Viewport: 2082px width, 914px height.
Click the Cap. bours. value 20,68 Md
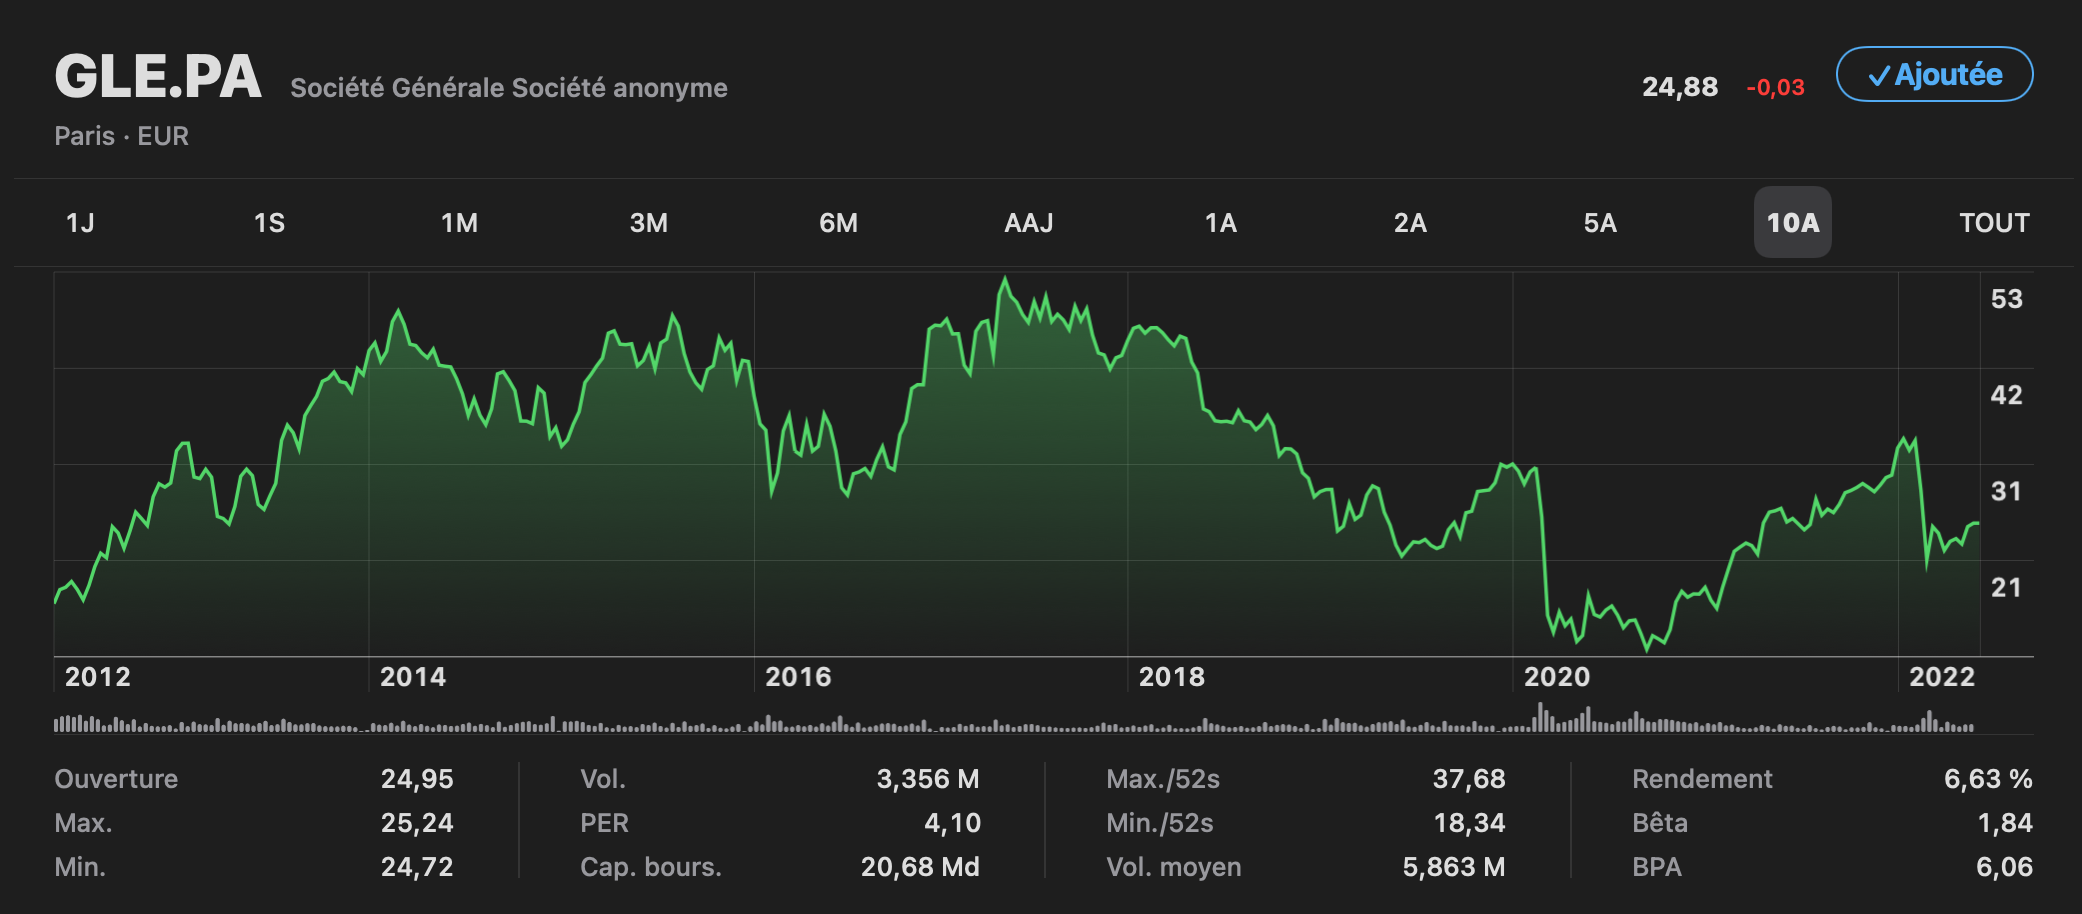click(920, 867)
